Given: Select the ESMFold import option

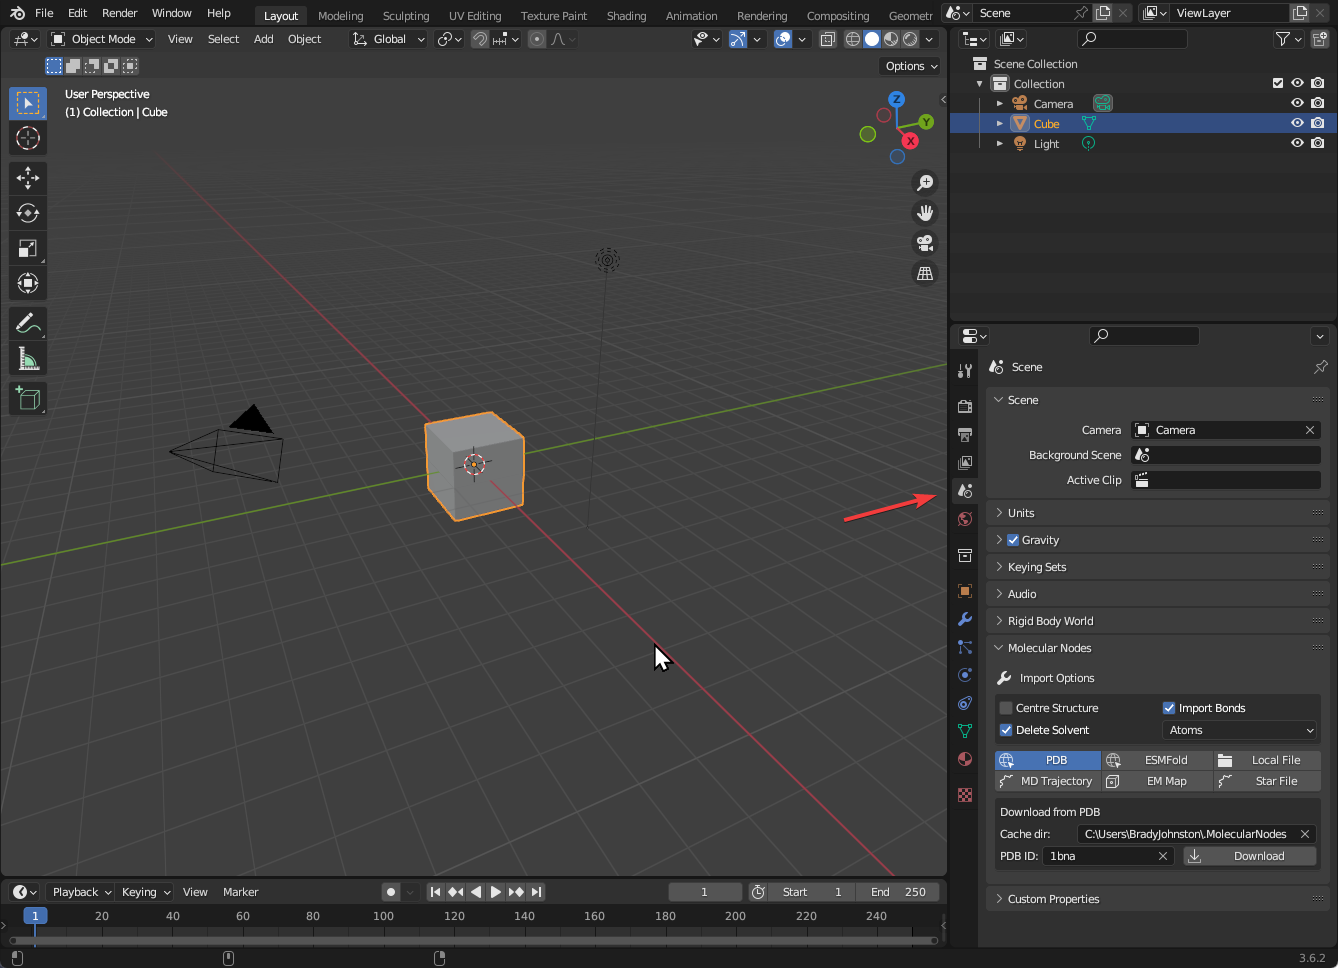Looking at the screenshot, I should pyautogui.click(x=1156, y=760).
